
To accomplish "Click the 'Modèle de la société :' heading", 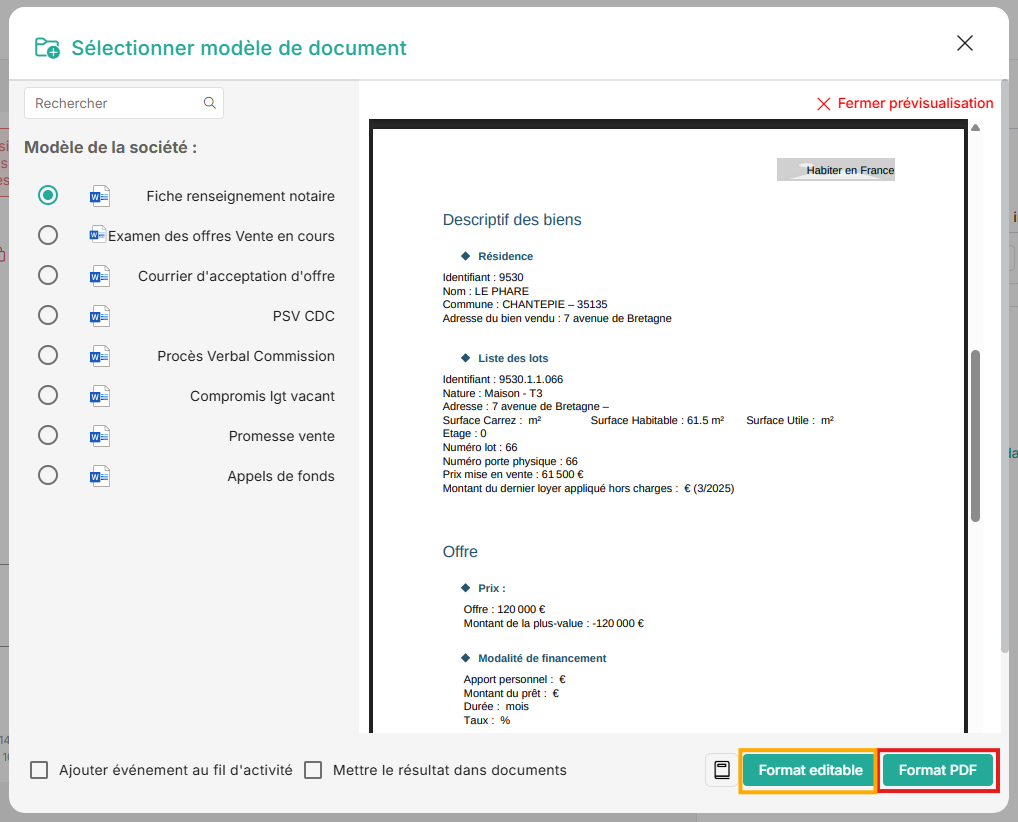I will pos(110,147).
